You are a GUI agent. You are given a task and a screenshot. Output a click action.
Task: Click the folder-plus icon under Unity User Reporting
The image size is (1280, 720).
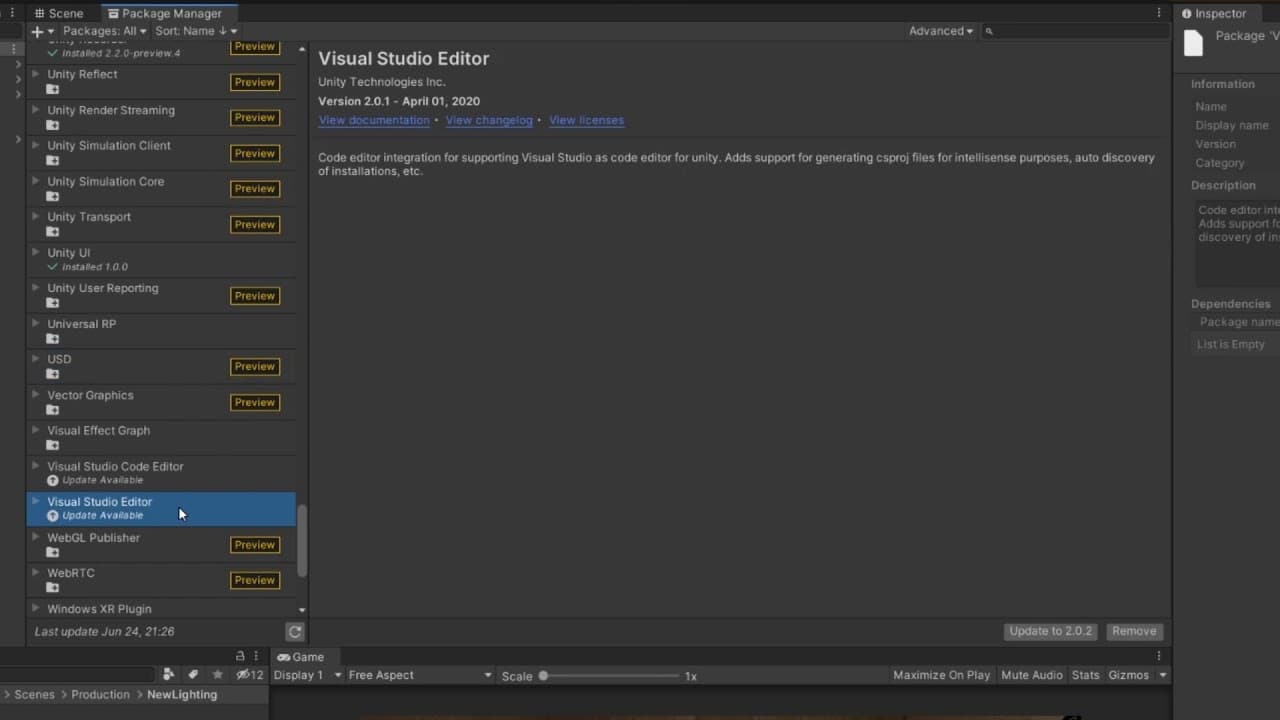(x=53, y=303)
